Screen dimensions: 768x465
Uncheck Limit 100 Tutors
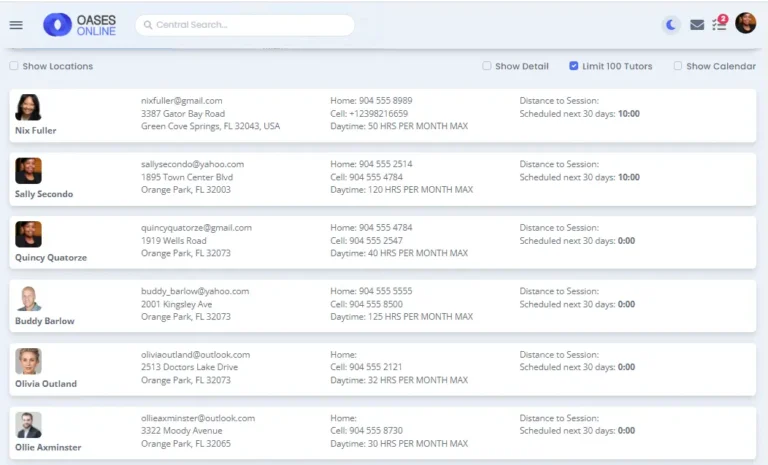point(574,66)
